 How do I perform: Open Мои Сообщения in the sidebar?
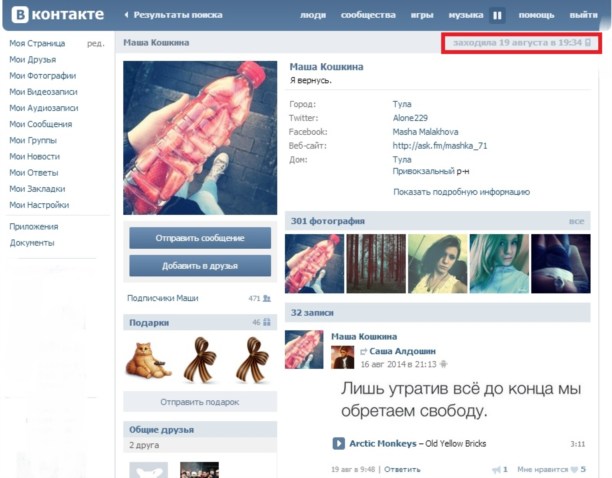click(x=40, y=124)
